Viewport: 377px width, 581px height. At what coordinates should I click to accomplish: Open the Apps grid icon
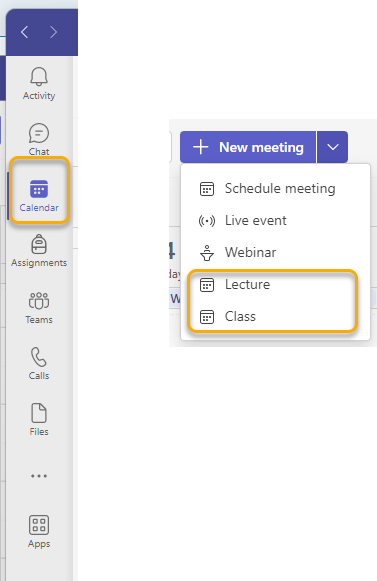(39, 525)
